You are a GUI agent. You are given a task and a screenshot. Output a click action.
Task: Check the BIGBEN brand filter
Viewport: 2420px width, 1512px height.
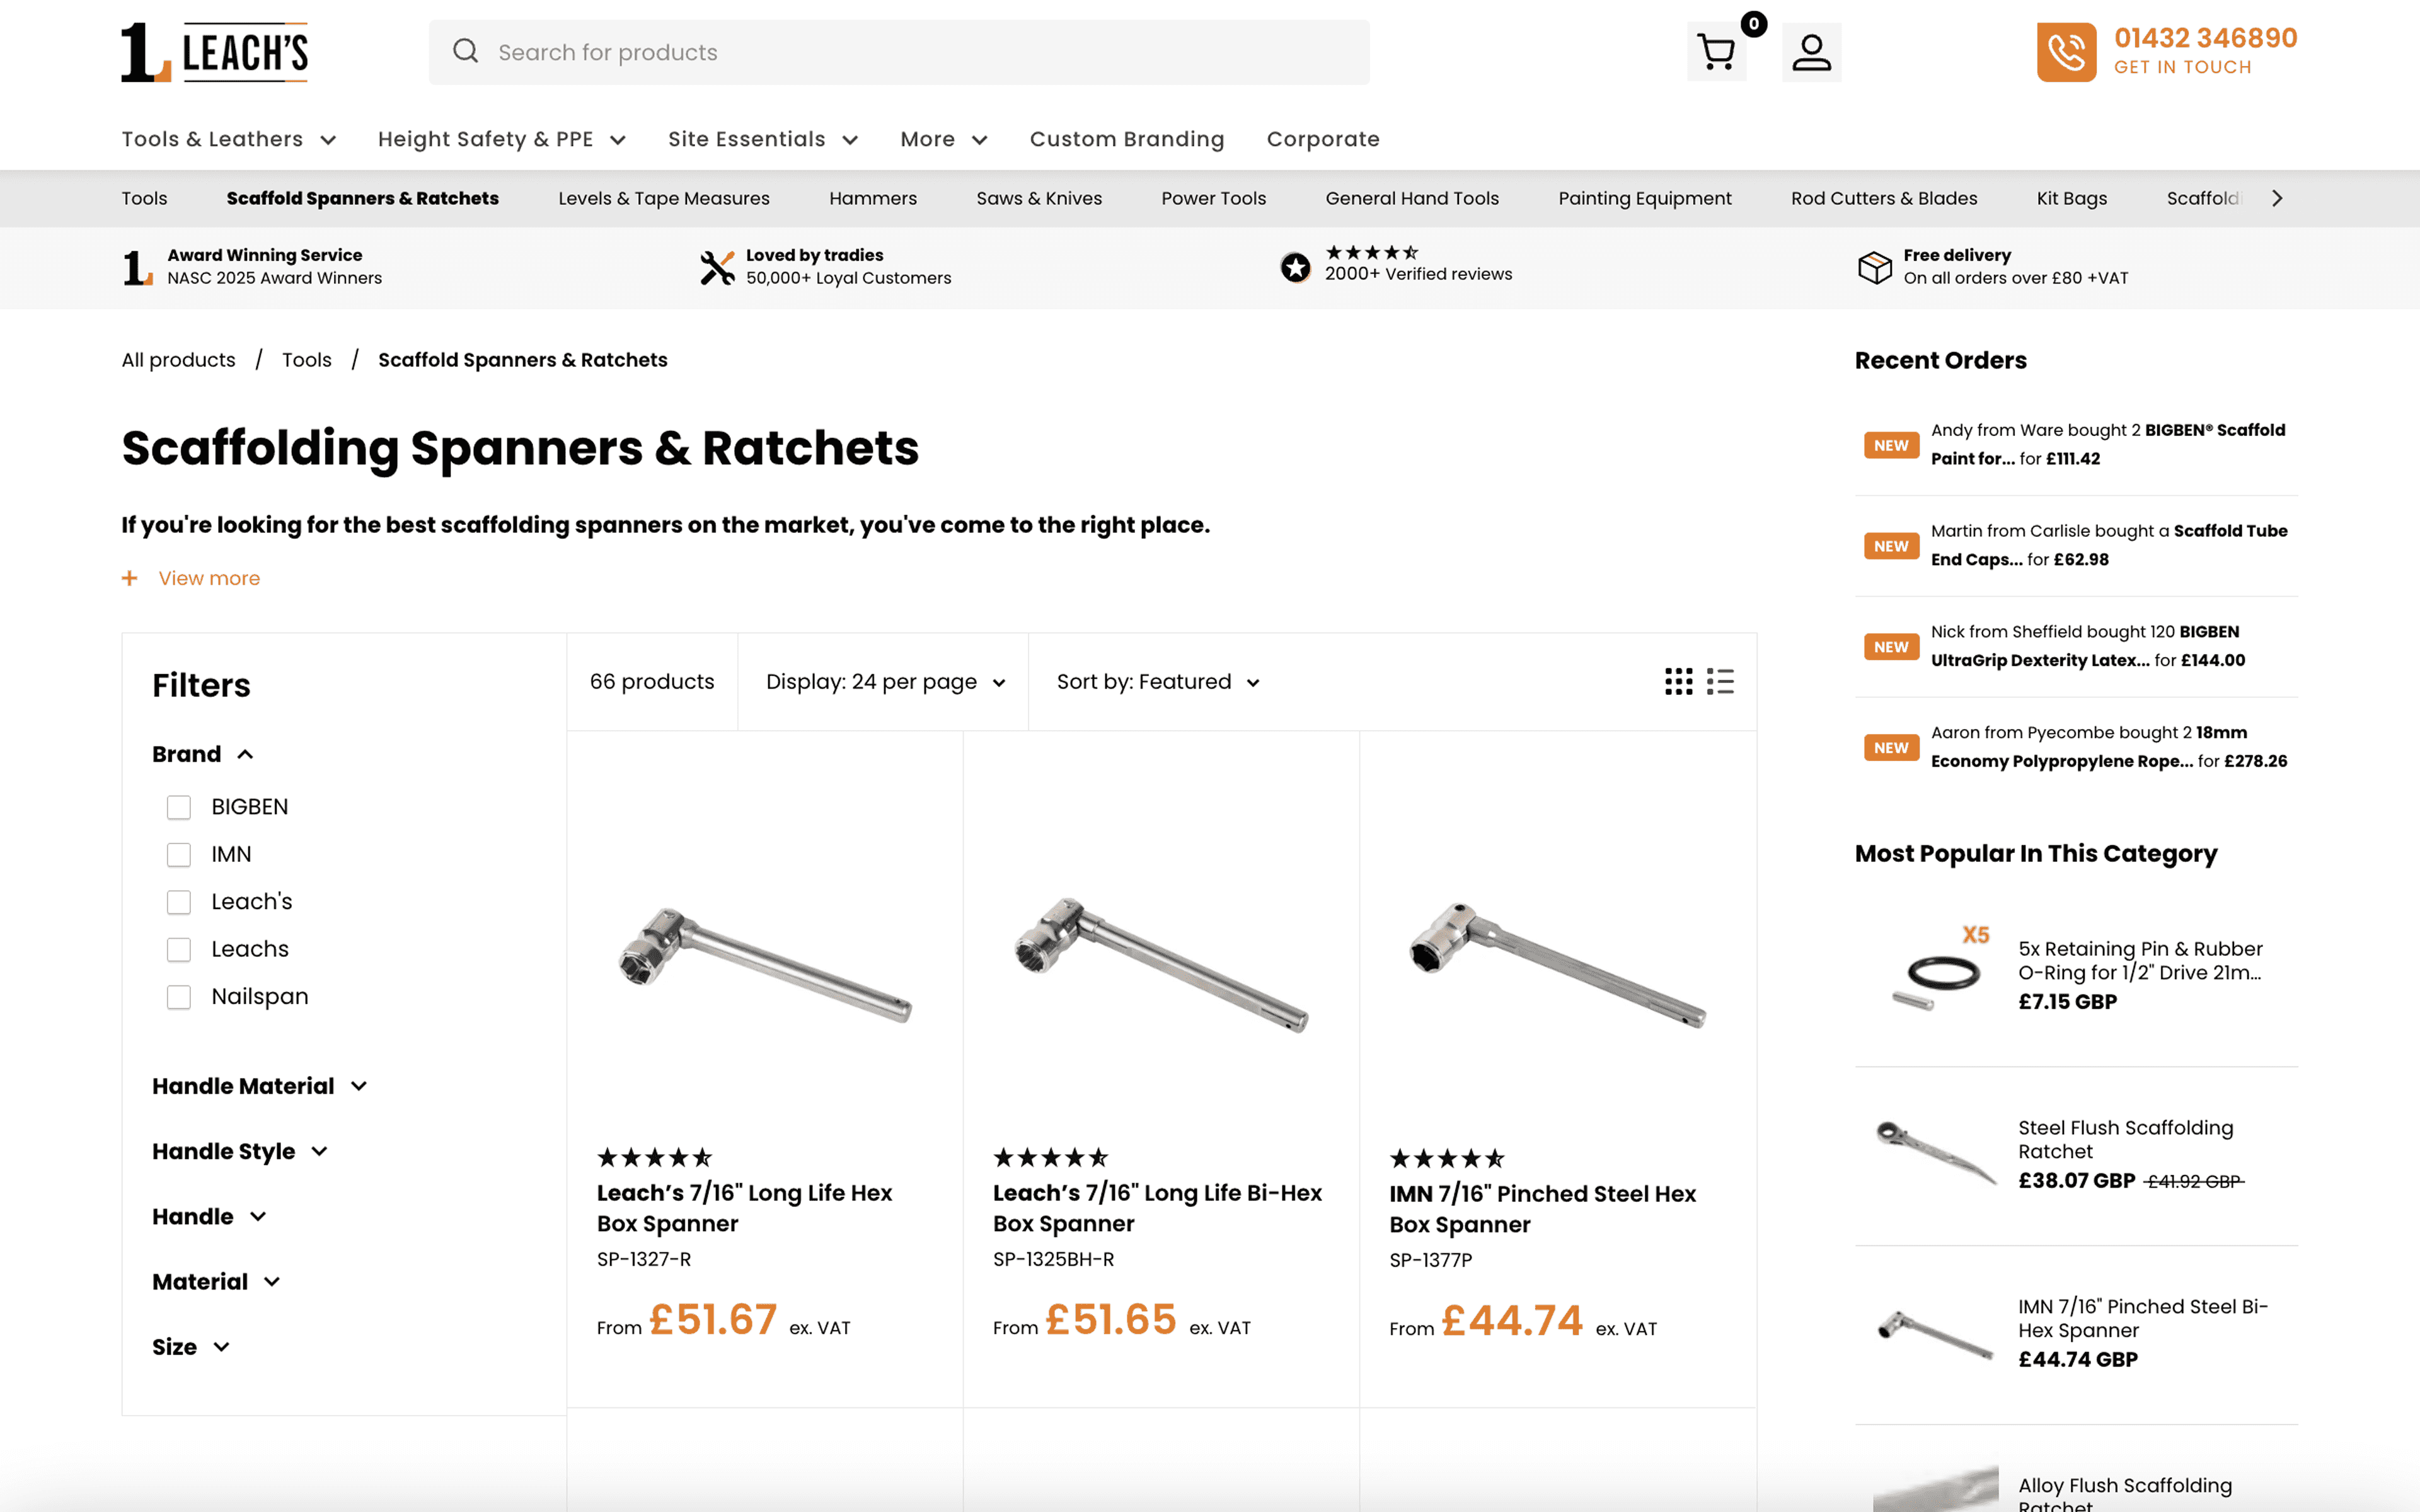coord(179,807)
